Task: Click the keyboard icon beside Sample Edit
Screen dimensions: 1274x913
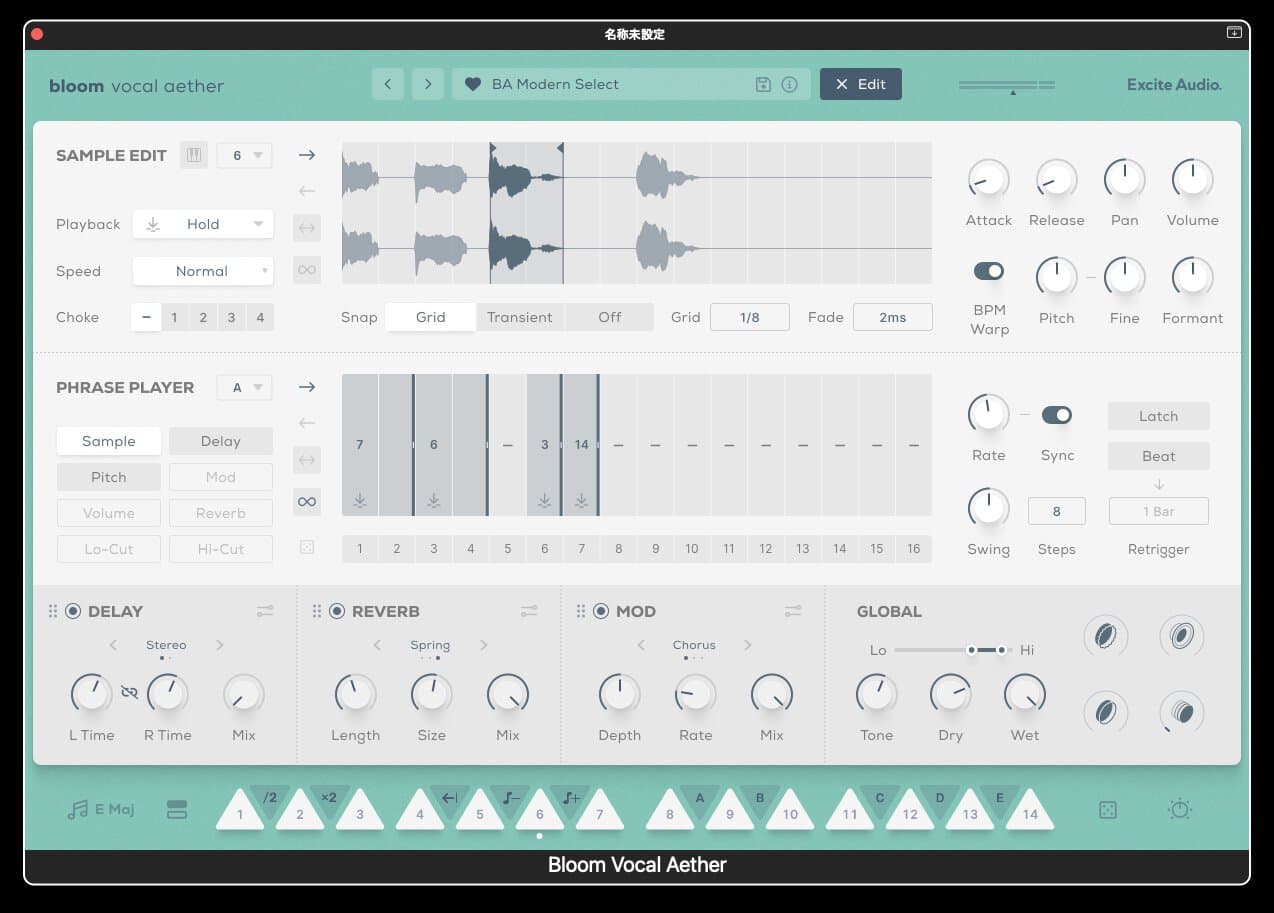Action: tap(194, 155)
